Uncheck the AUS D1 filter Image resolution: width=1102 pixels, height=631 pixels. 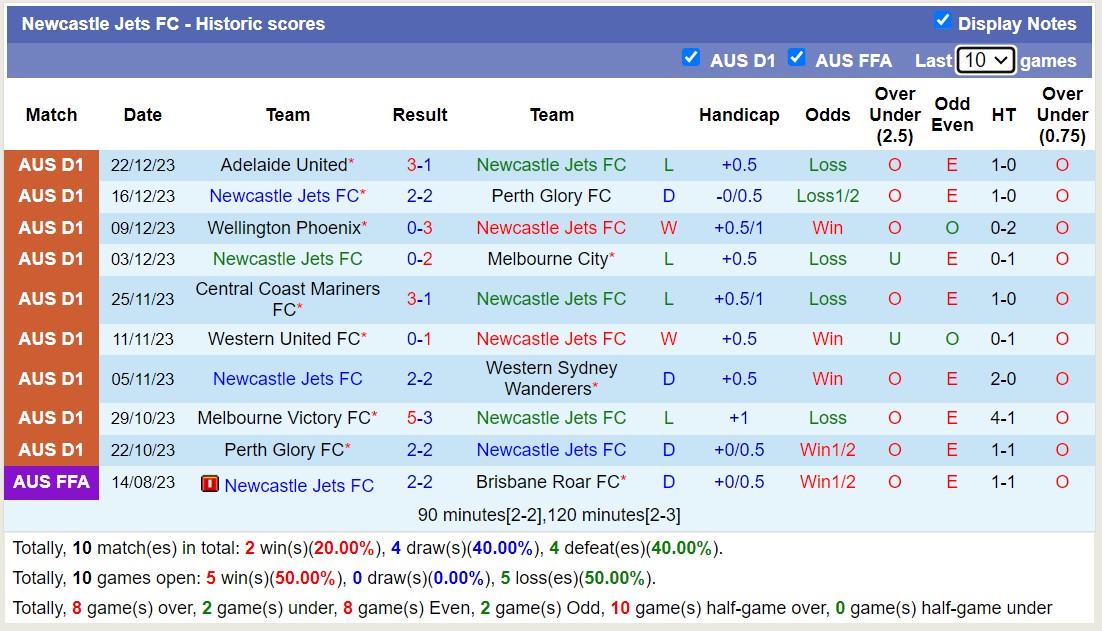click(x=691, y=59)
